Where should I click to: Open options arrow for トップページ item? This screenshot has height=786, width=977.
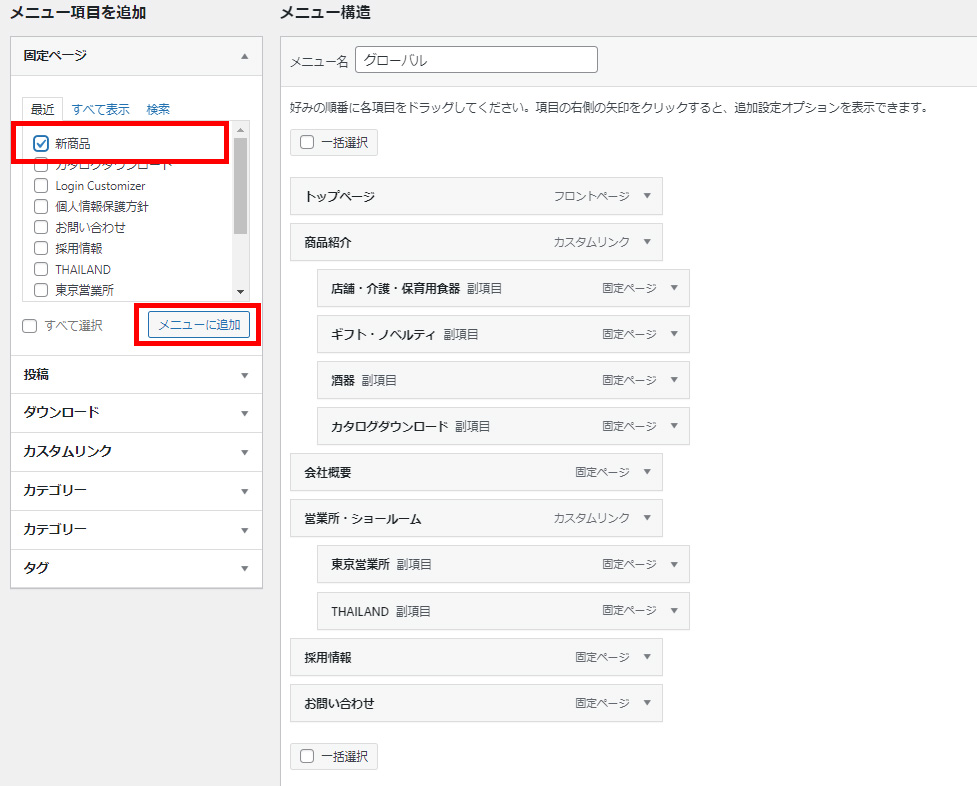coord(647,197)
